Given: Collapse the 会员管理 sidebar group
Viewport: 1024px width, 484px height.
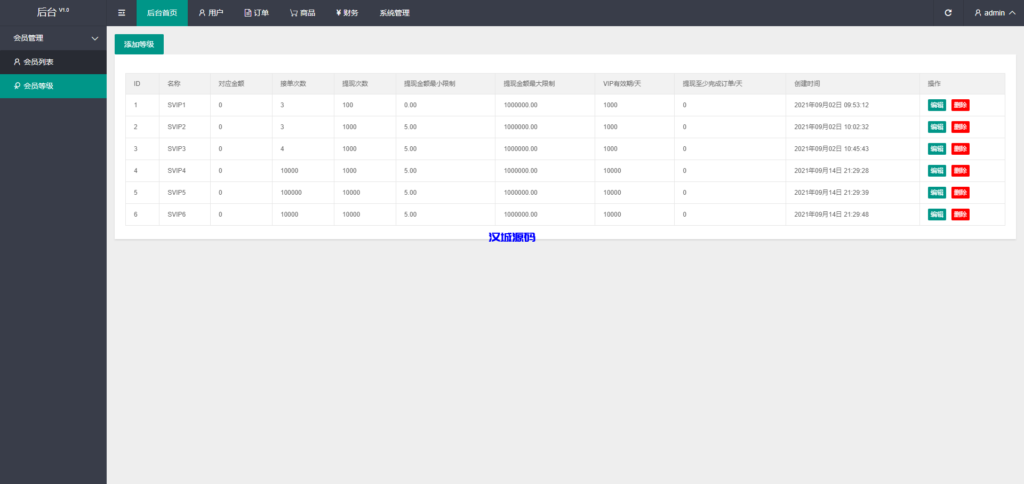Looking at the screenshot, I should tap(94, 38).
